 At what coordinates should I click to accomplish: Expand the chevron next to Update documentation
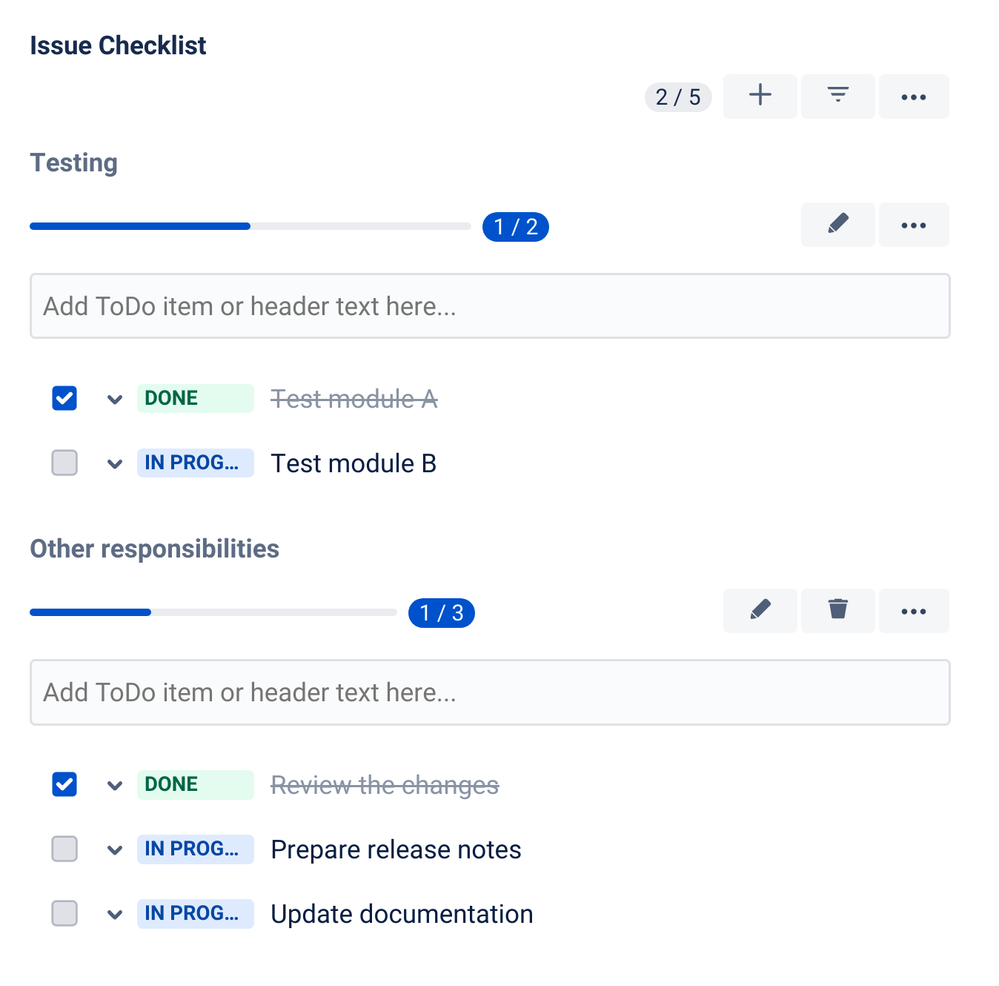114,912
